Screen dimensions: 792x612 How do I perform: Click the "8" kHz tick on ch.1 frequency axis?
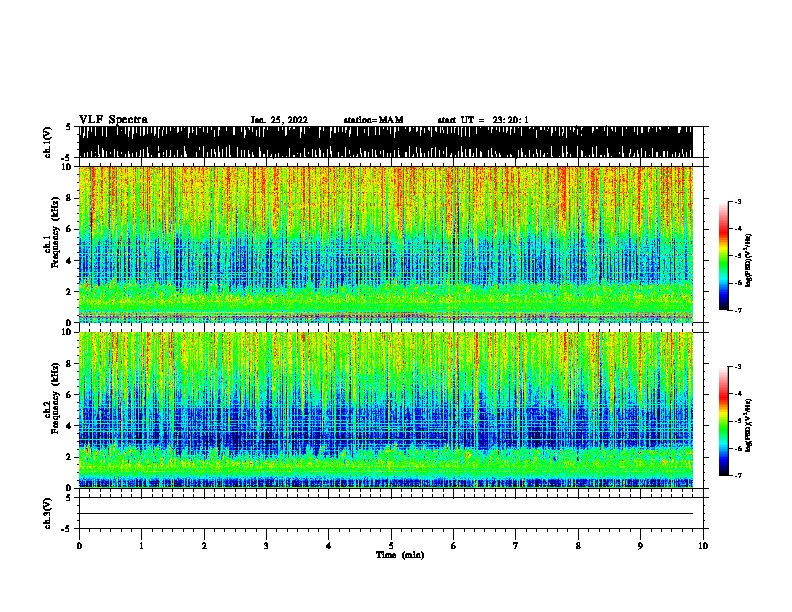click(x=70, y=198)
